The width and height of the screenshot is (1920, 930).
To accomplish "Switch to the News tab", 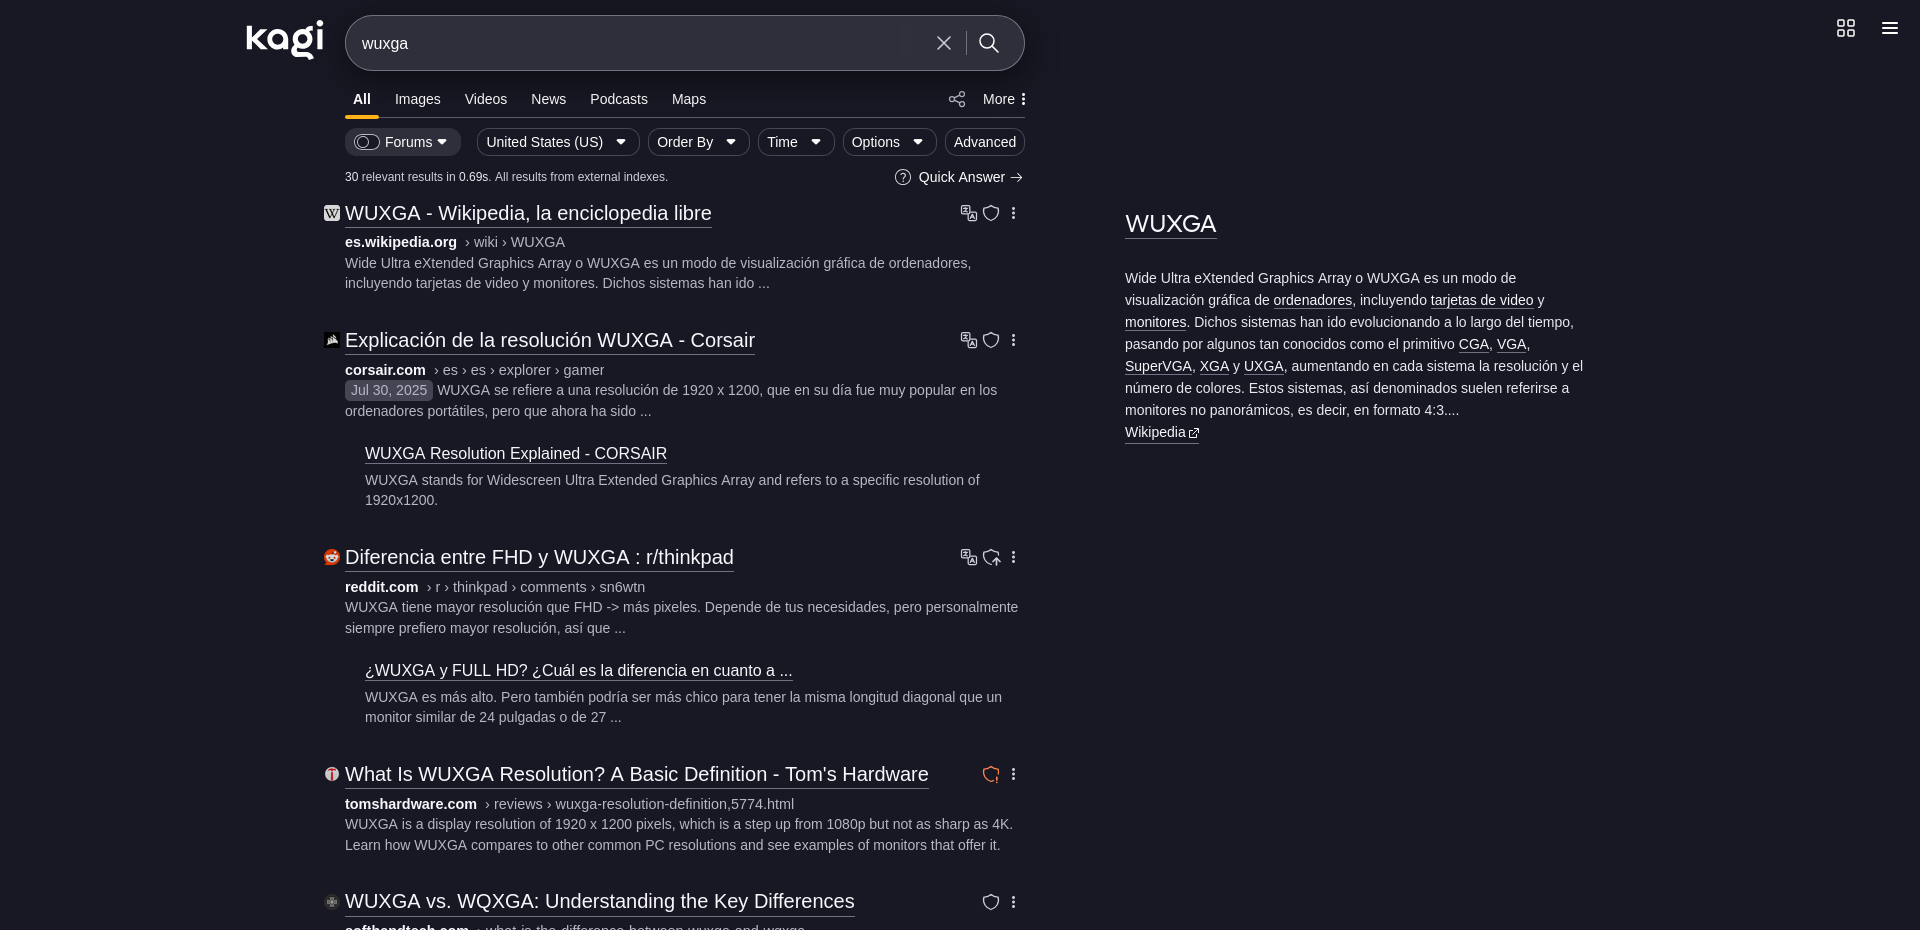I will tap(548, 99).
